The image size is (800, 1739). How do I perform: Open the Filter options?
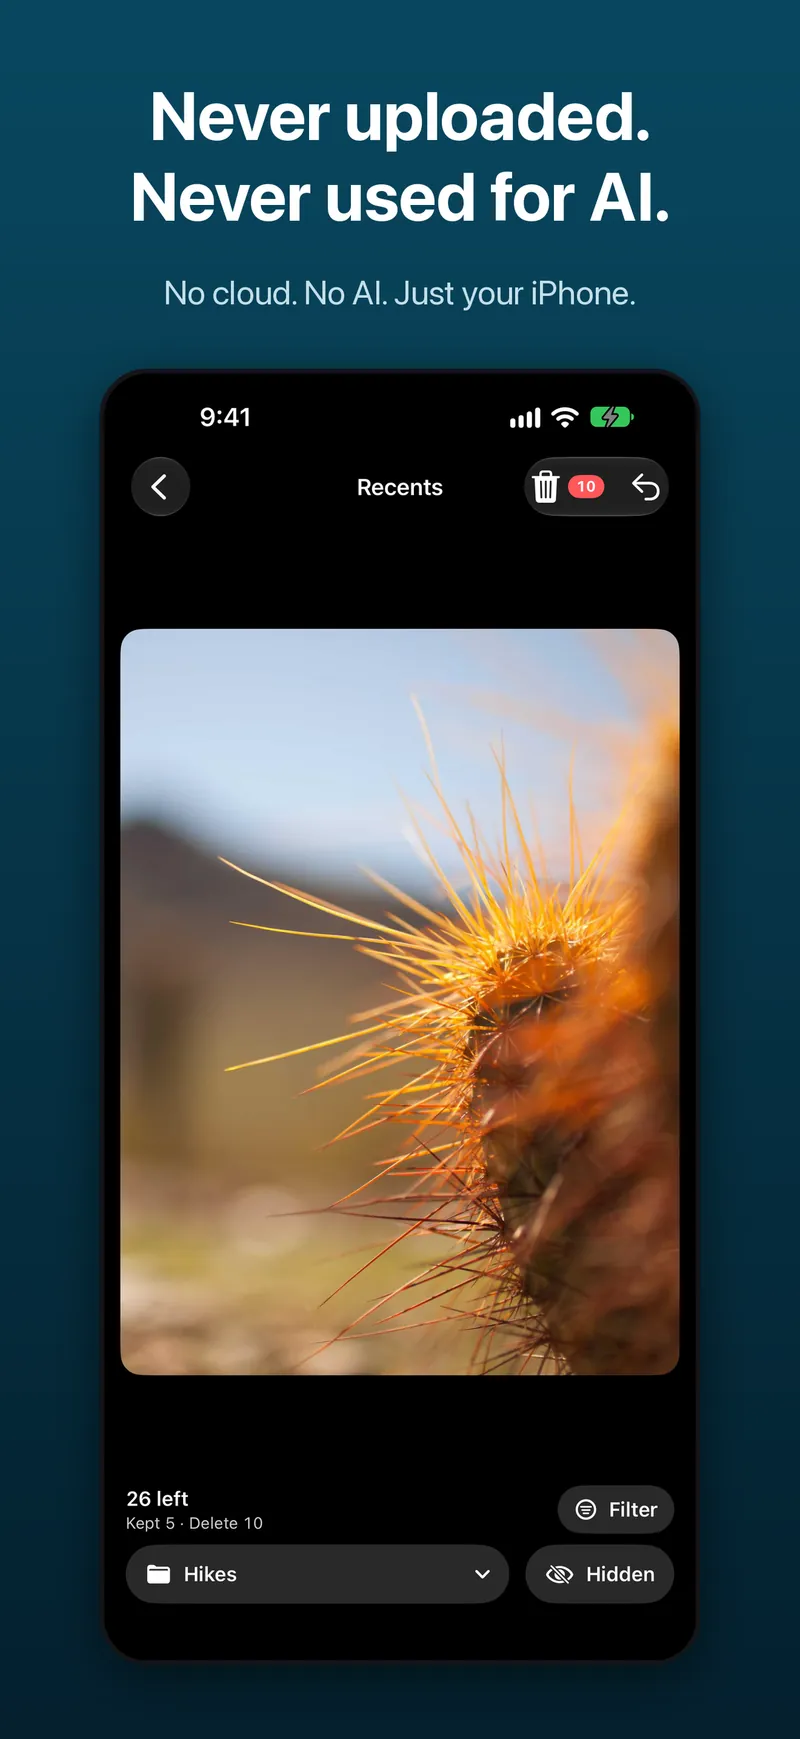pyautogui.click(x=616, y=1509)
